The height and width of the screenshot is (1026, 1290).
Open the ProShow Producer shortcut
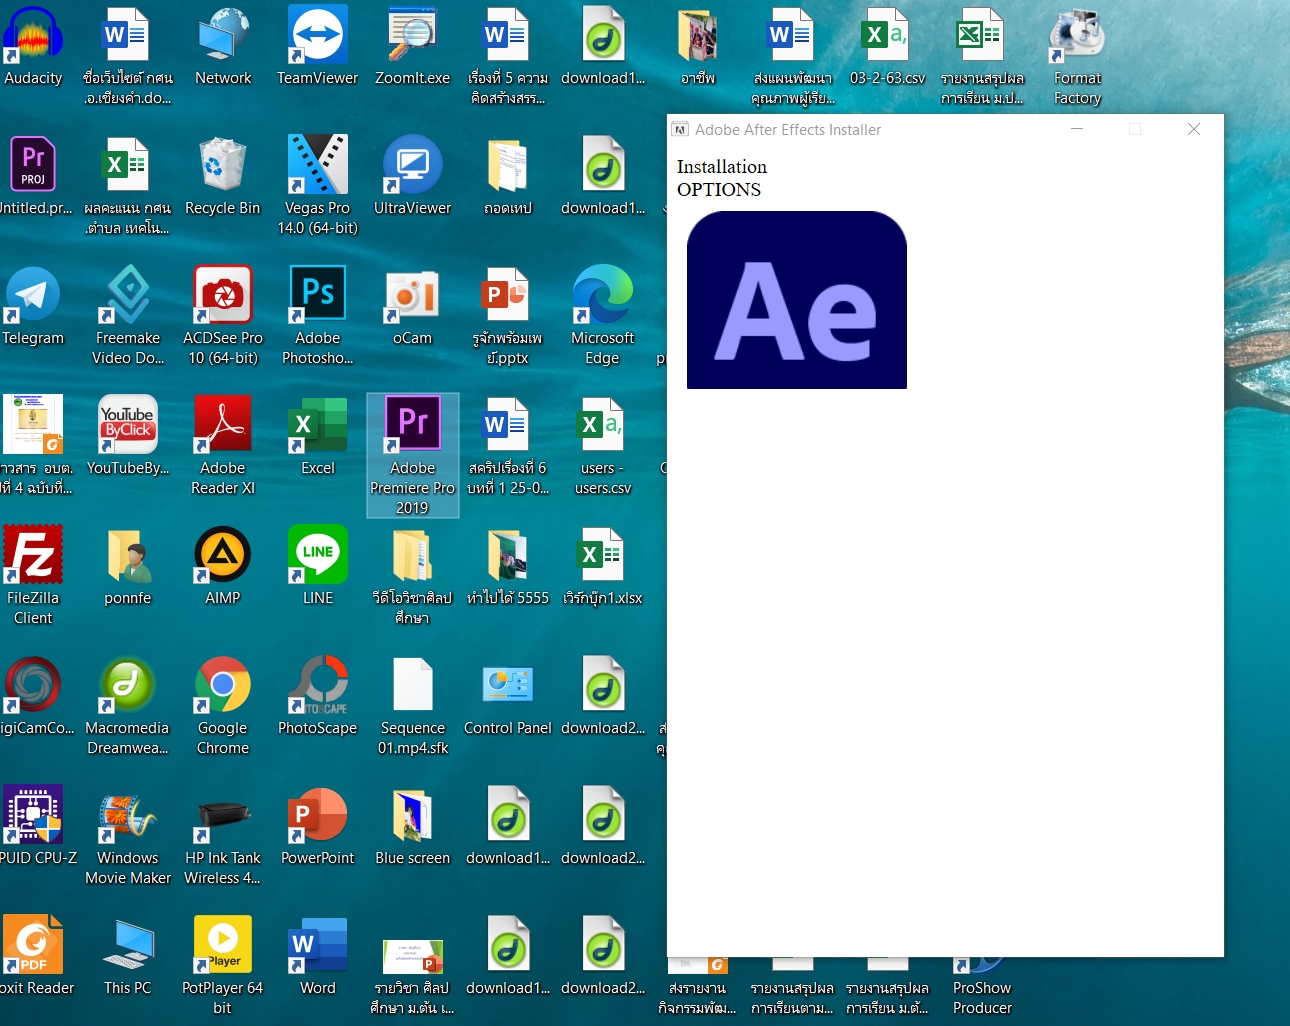(x=982, y=986)
